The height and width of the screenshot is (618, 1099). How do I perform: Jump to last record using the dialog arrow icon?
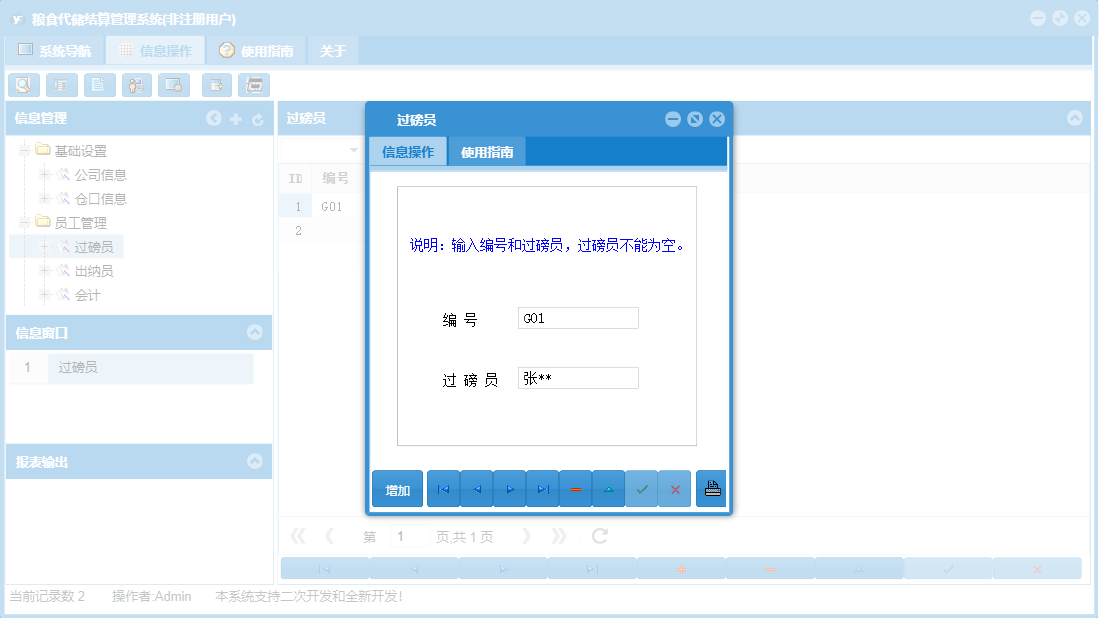543,488
